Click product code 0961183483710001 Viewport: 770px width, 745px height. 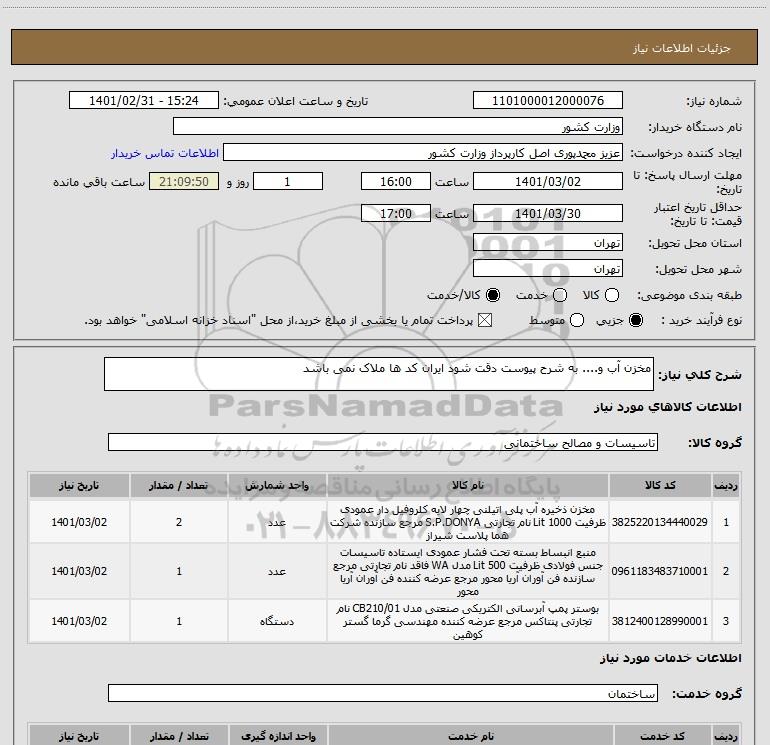pyautogui.click(x=660, y=571)
